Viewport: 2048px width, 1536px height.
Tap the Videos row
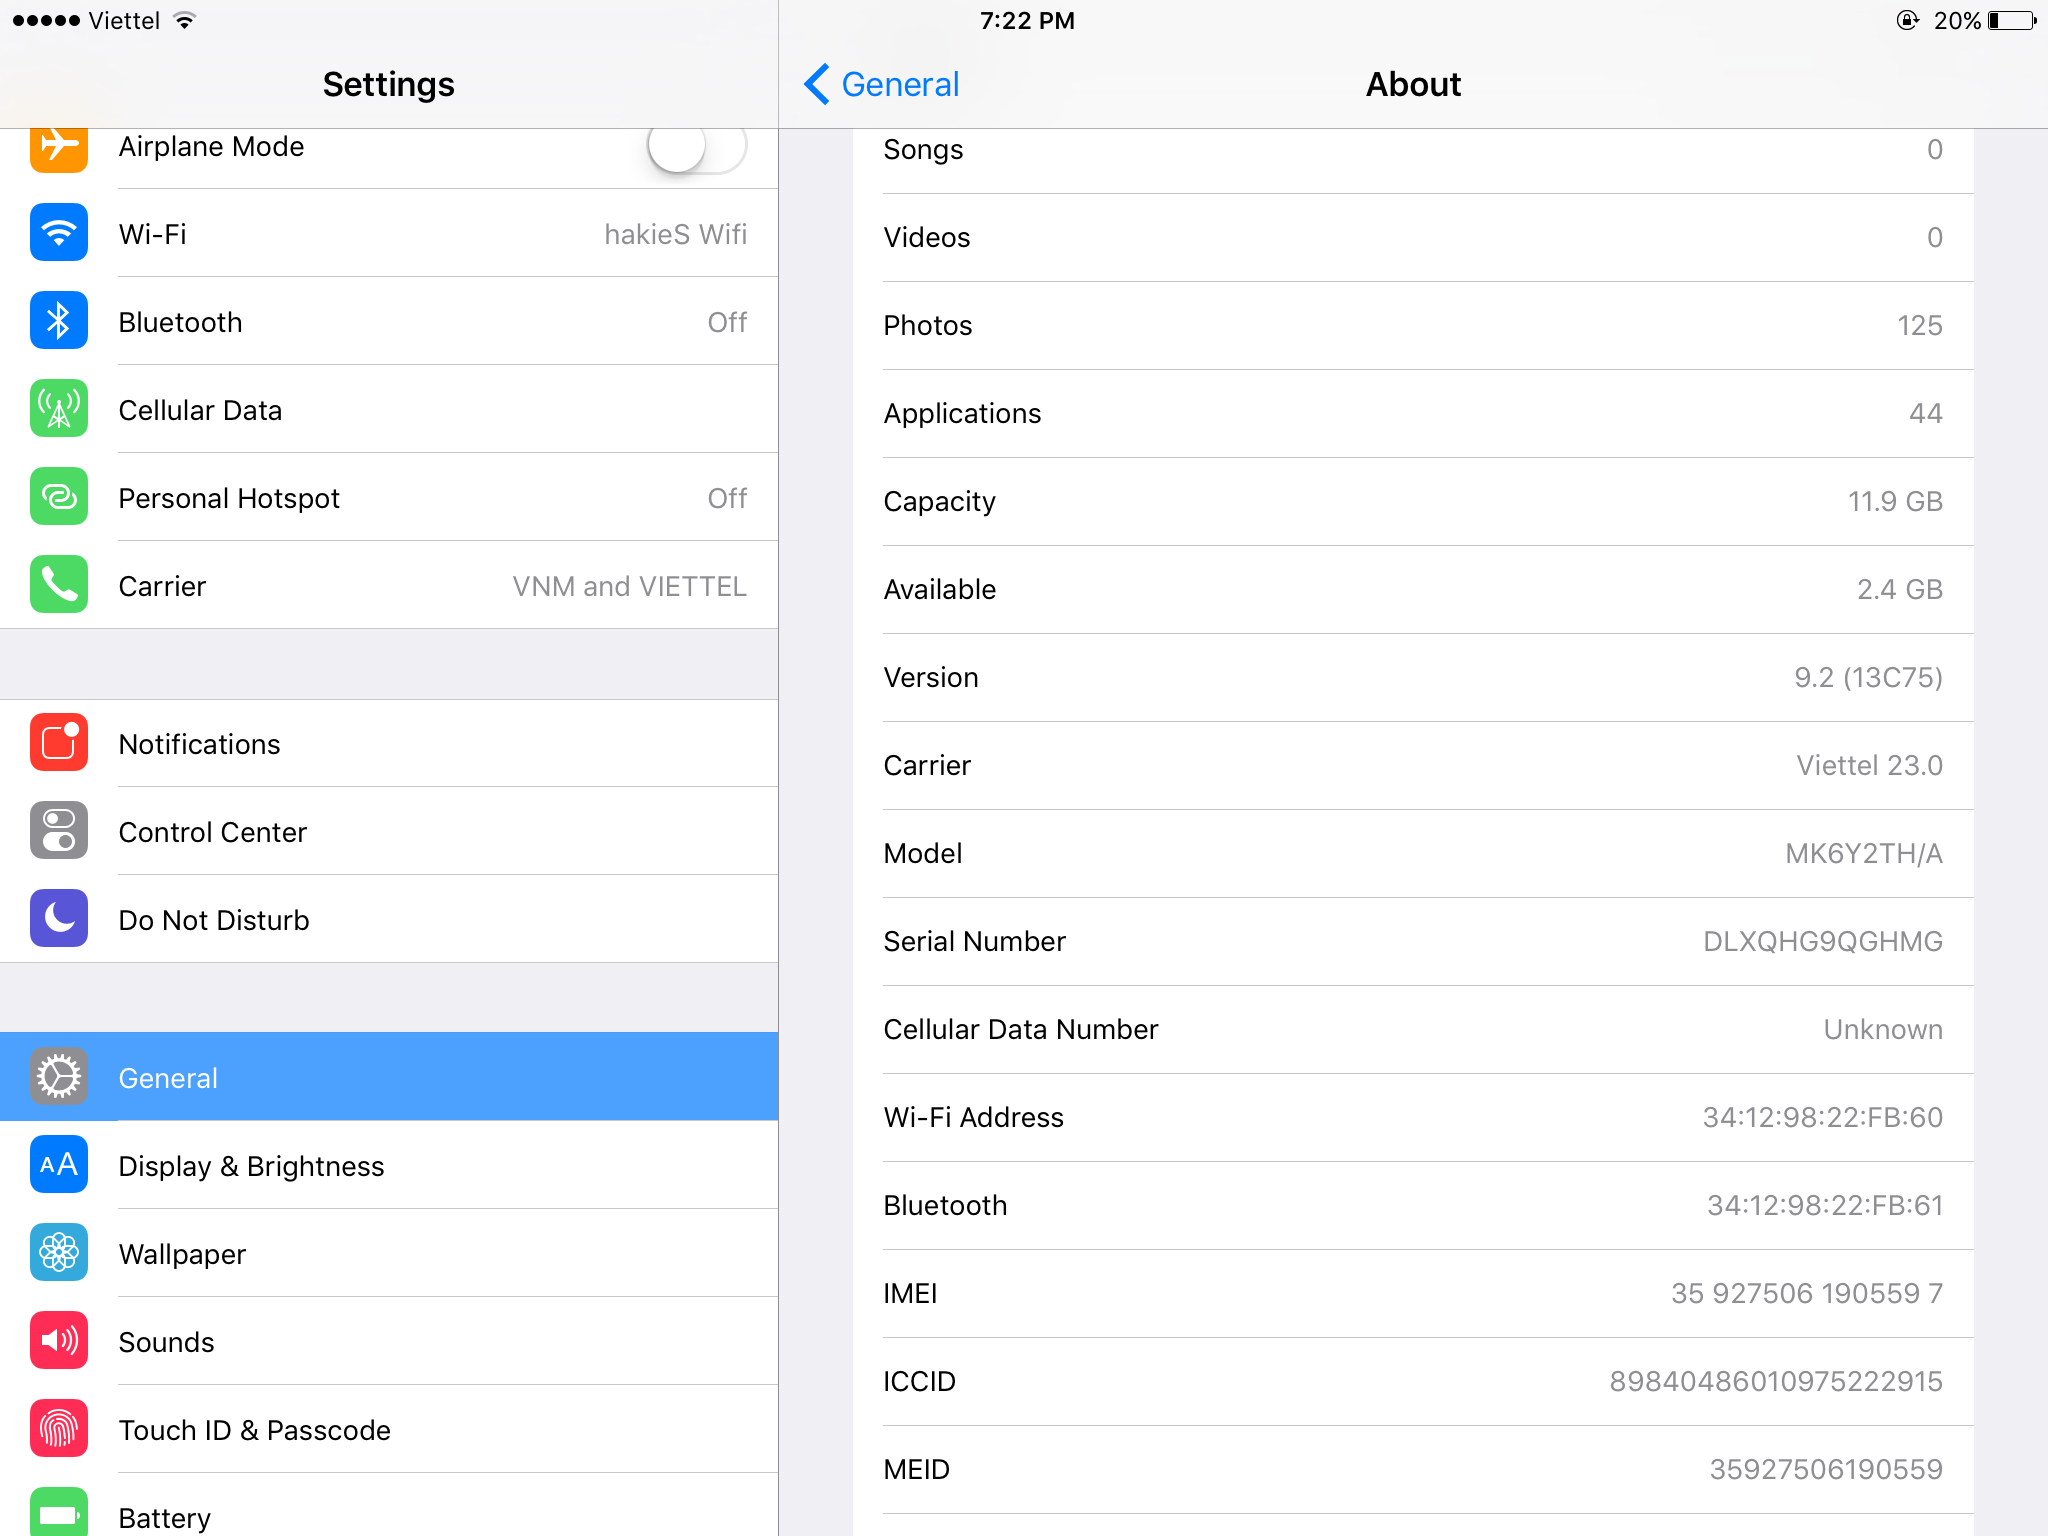(x=1413, y=238)
